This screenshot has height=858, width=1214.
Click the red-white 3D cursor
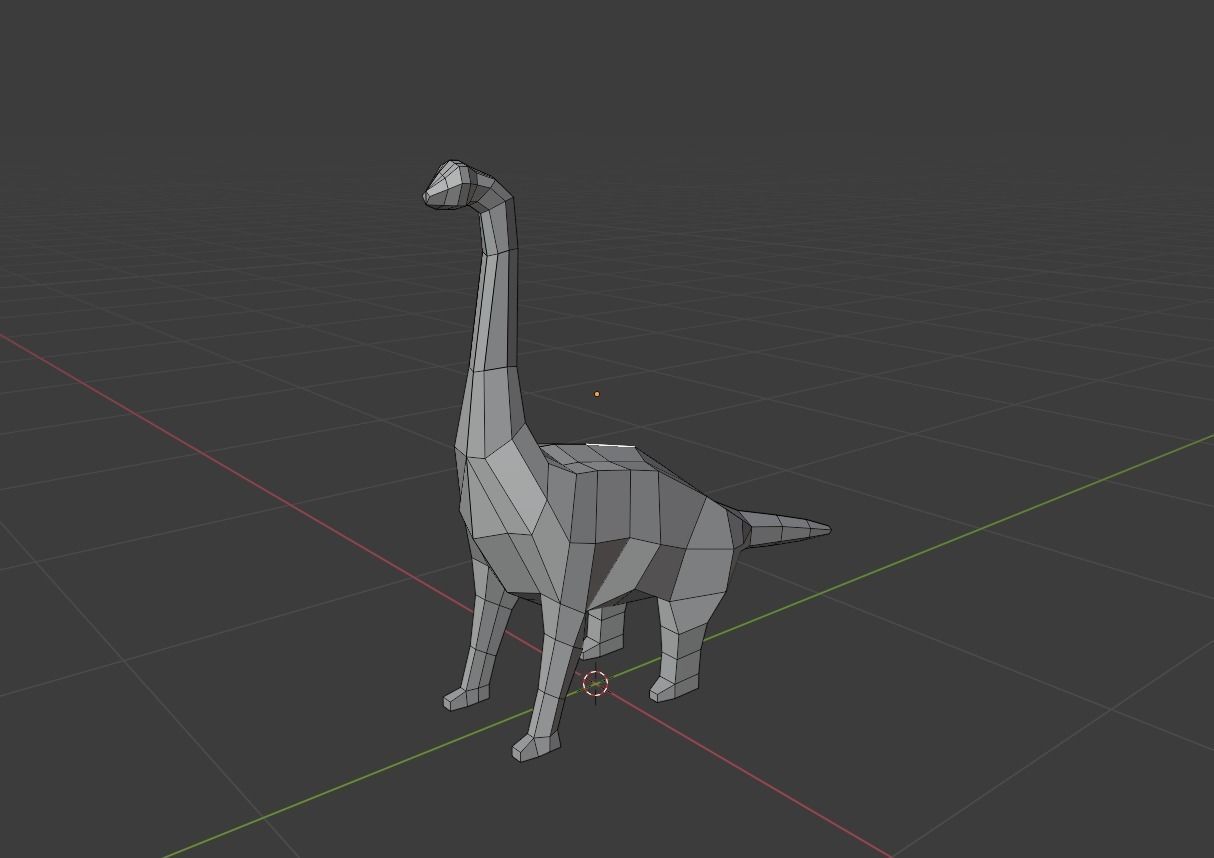click(x=595, y=684)
